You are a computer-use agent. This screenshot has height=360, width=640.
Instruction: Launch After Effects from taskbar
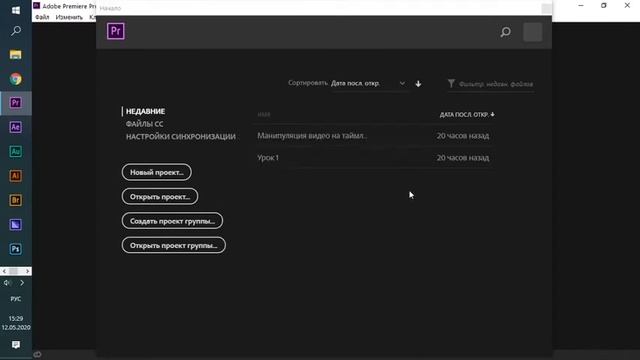click(16, 127)
